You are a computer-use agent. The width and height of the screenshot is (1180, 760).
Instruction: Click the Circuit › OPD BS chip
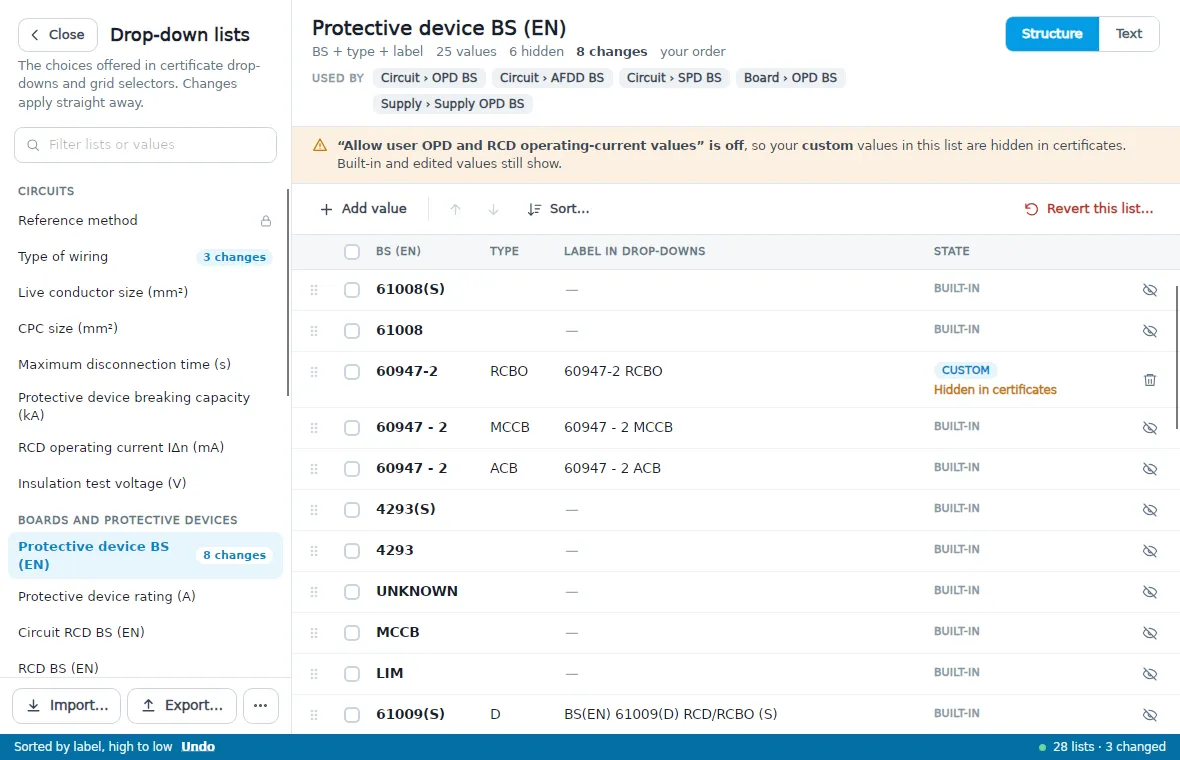coord(428,78)
